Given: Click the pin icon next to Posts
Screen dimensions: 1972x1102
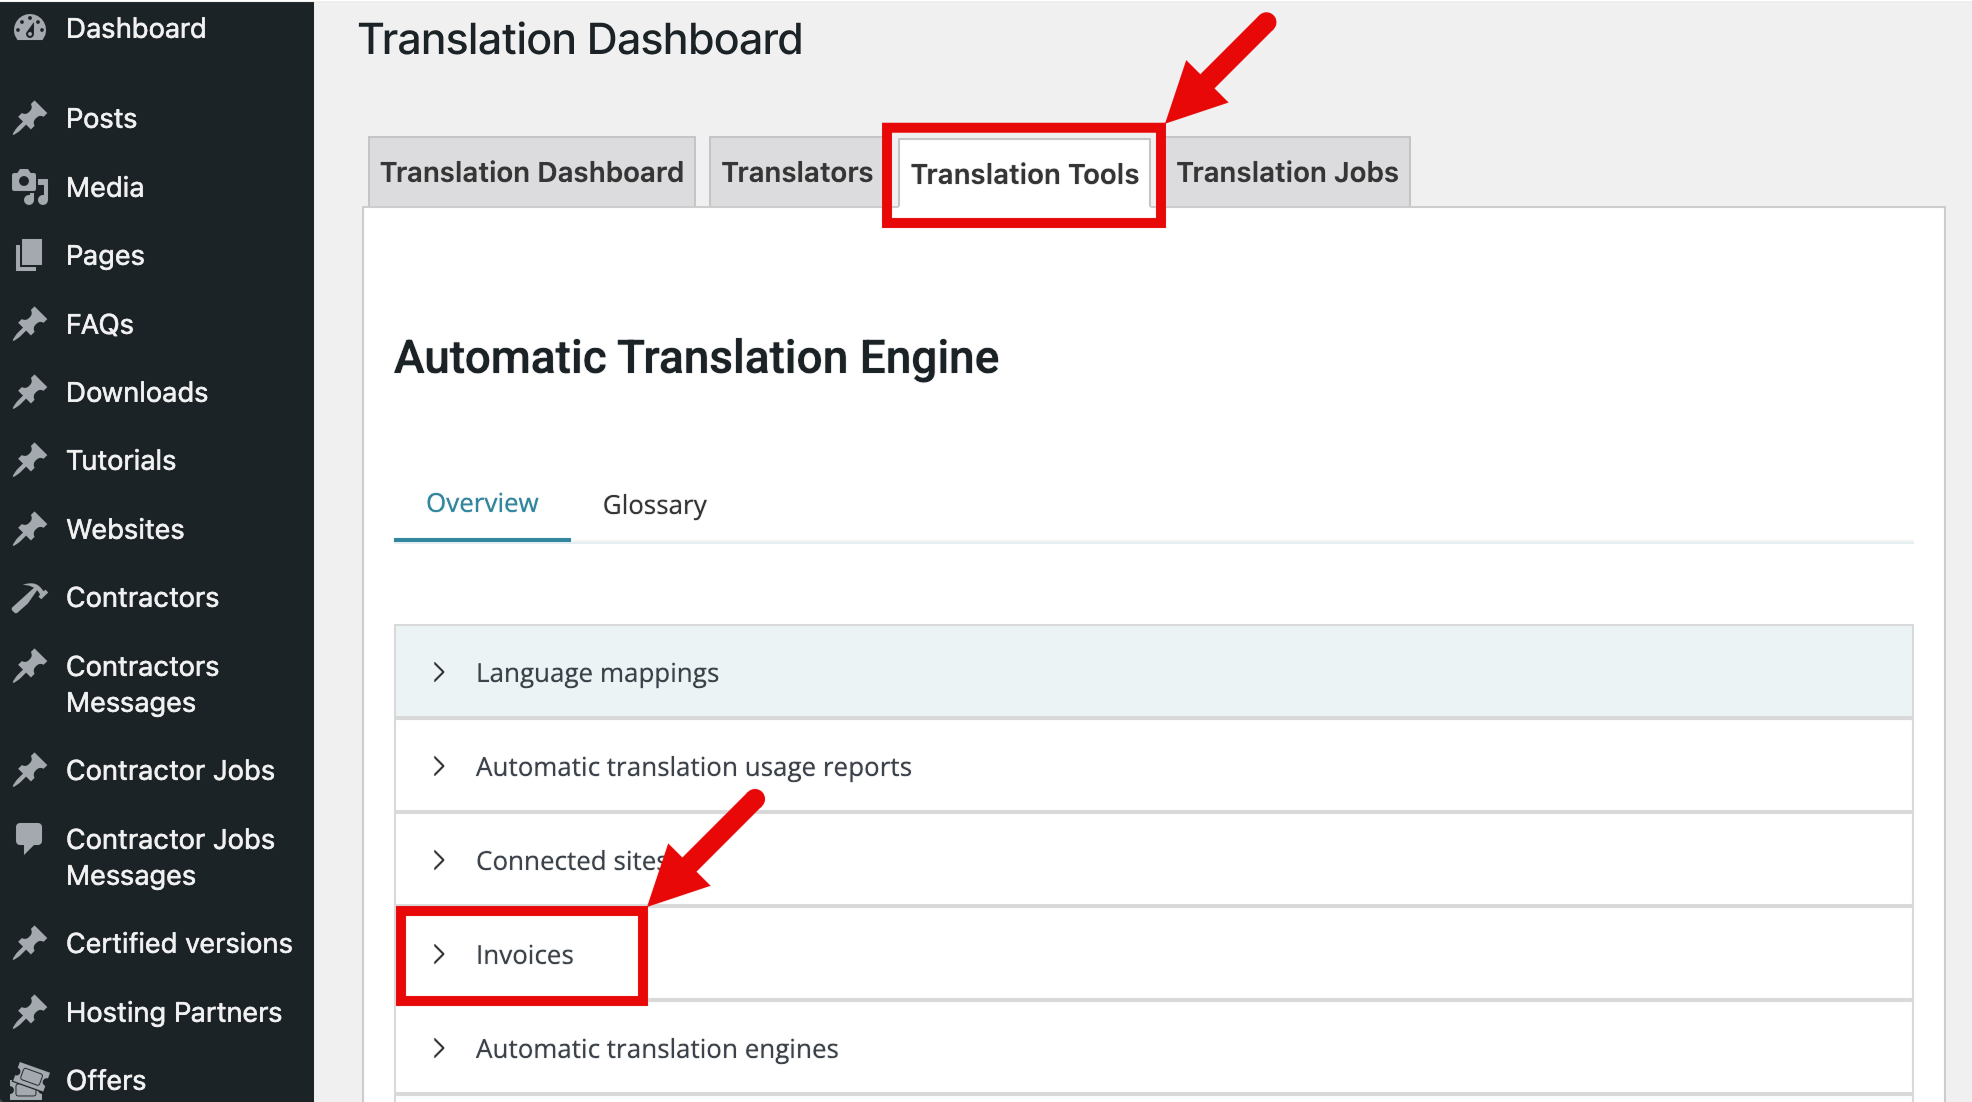Looking at the screenshot, I should 30,118.
